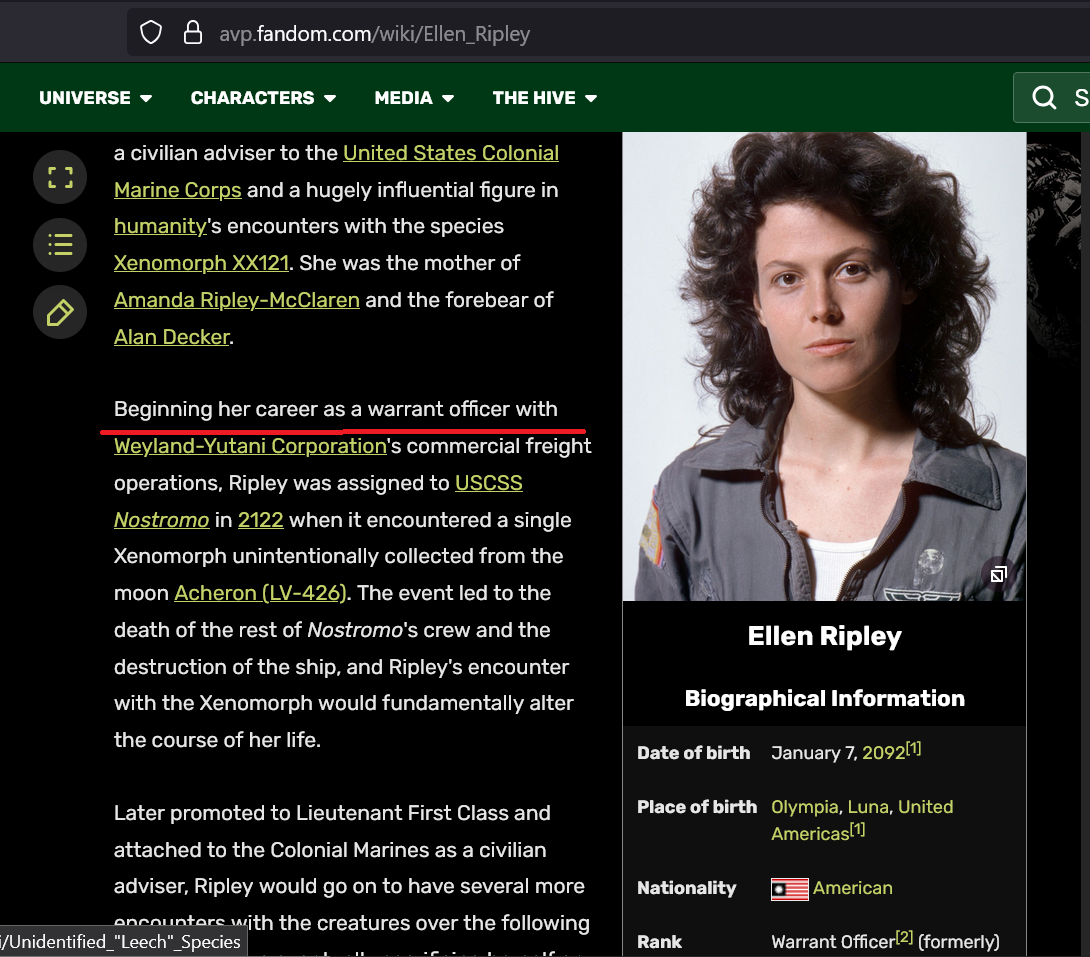This screenshot has width=1090, height=957.
Task: Click the reference [1] after 2092
Action: click(913, 748)
